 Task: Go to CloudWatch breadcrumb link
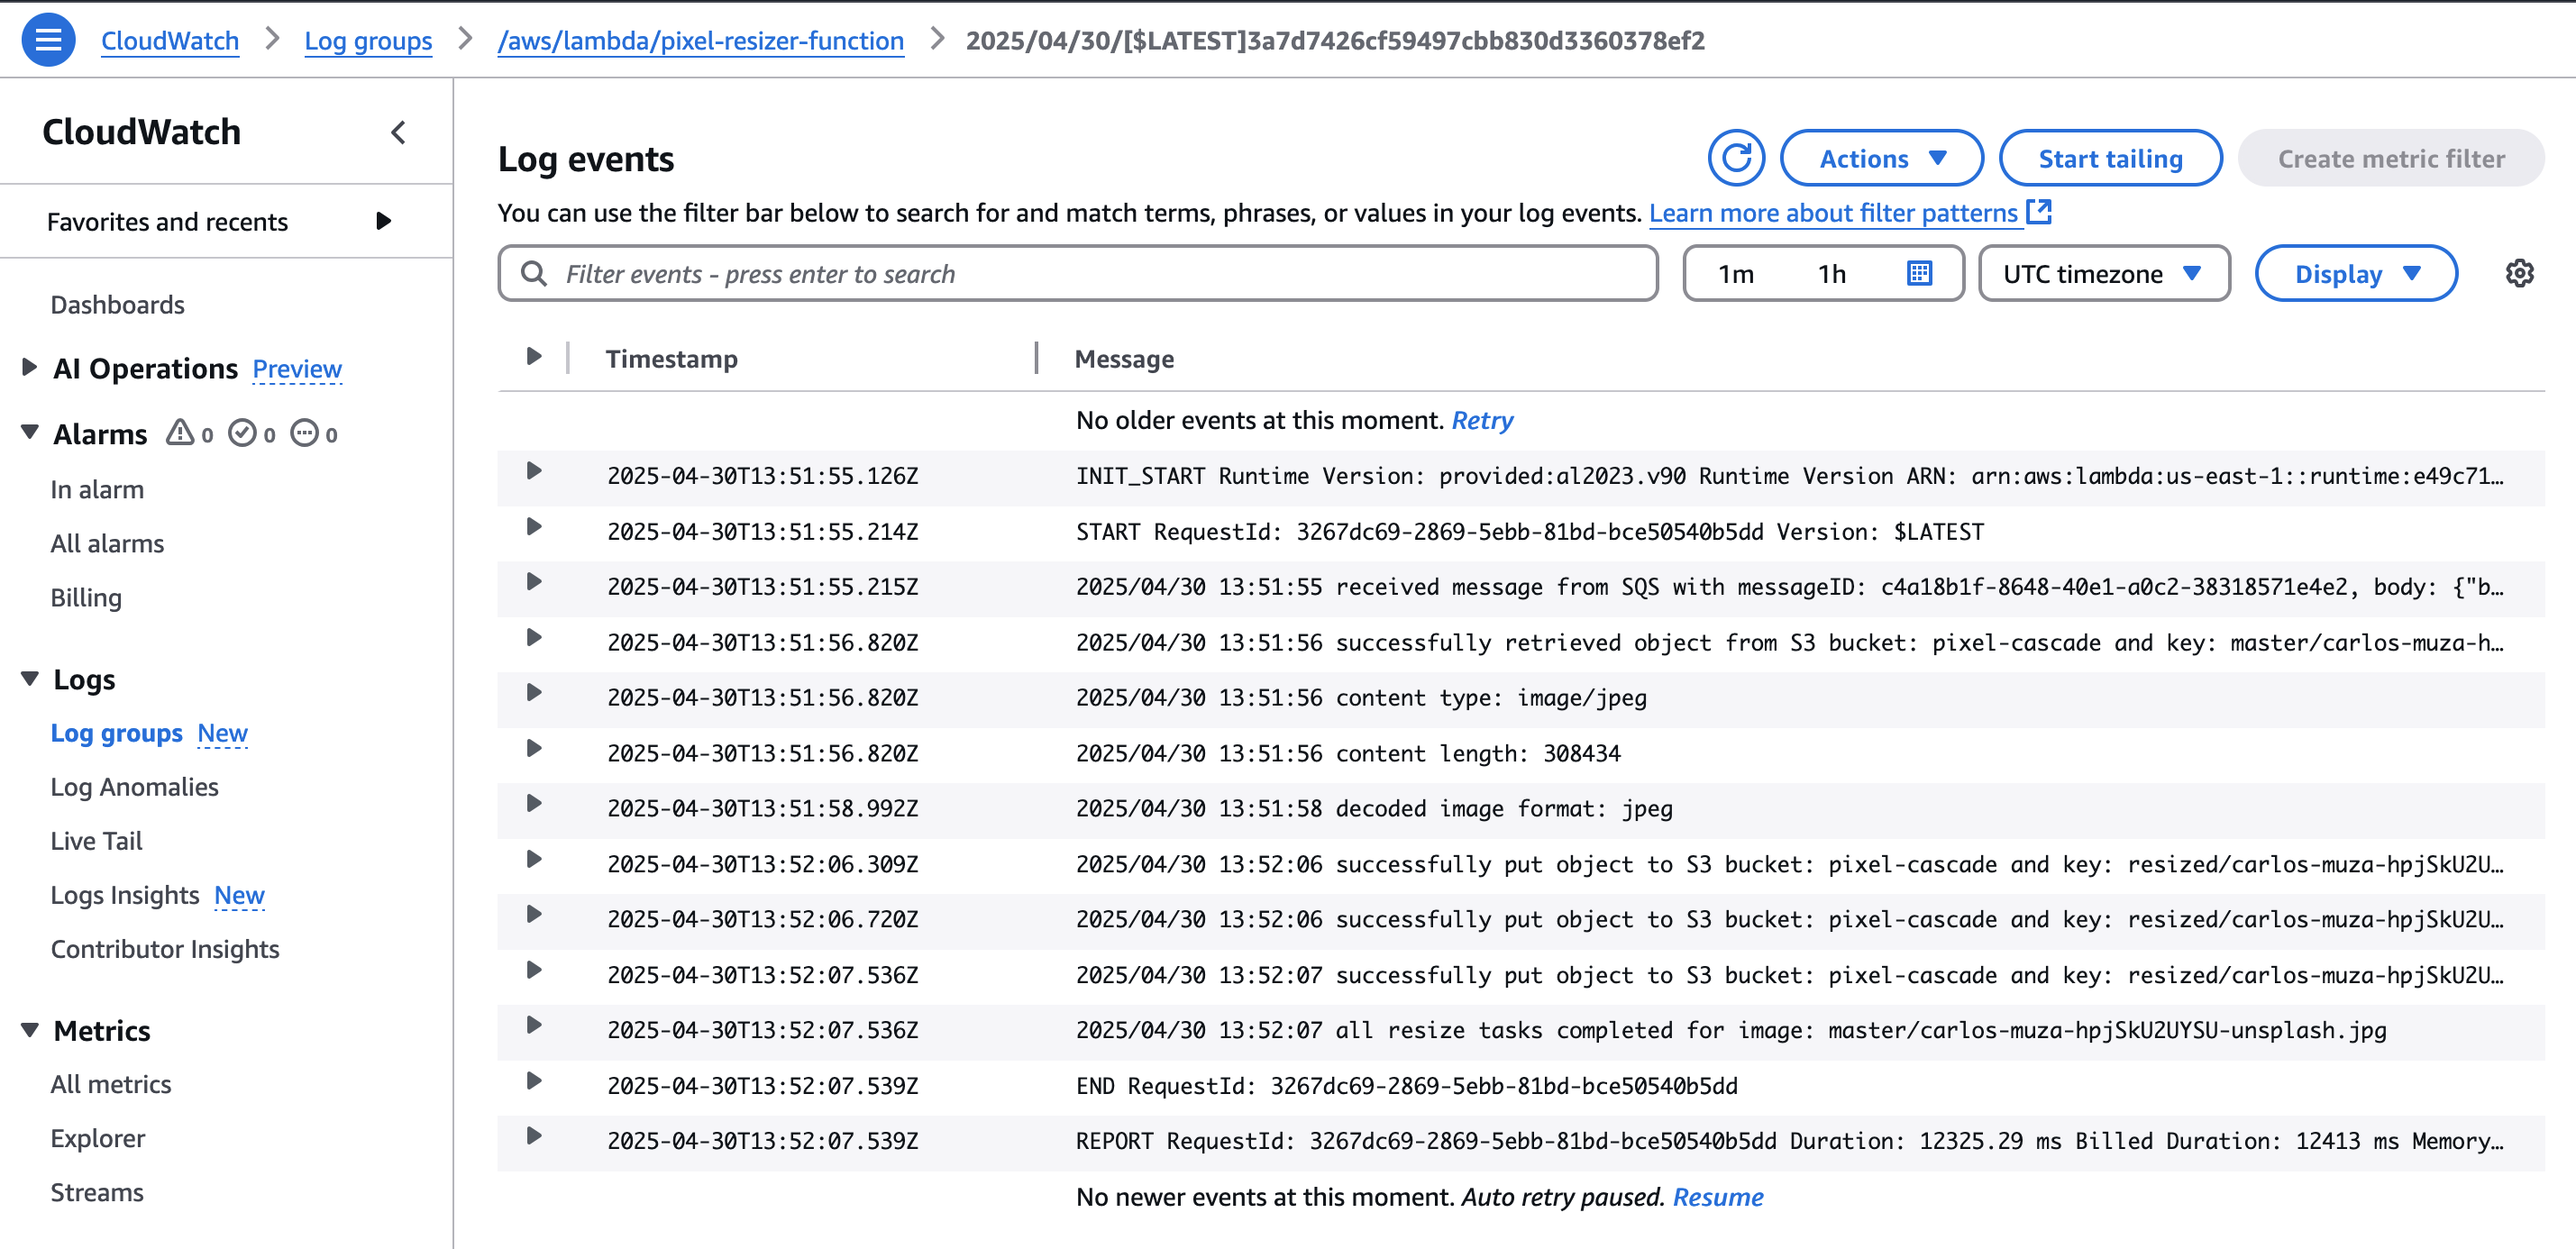point(170,40)
